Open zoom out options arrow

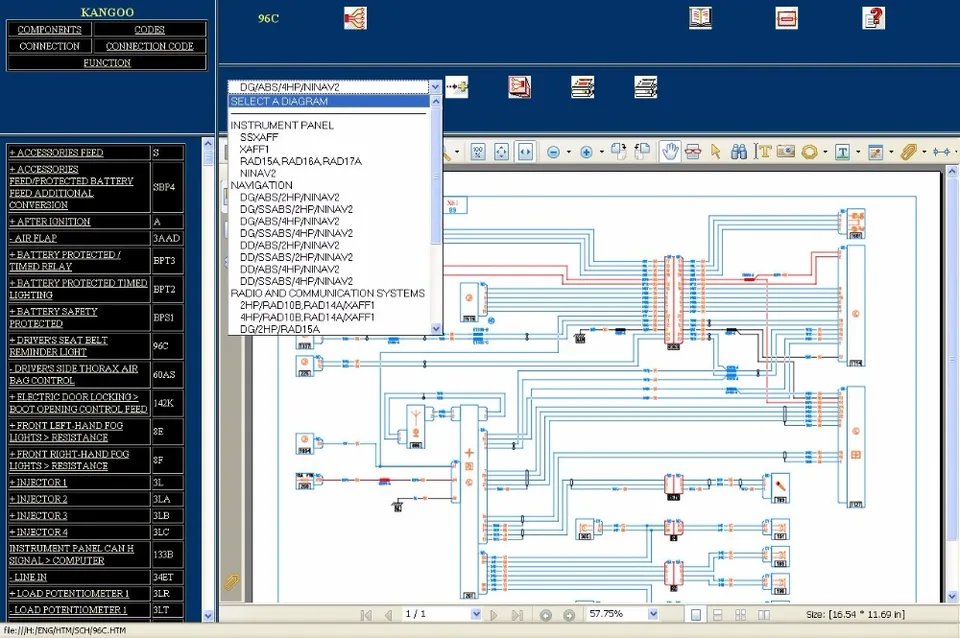[x=569, y=152]
